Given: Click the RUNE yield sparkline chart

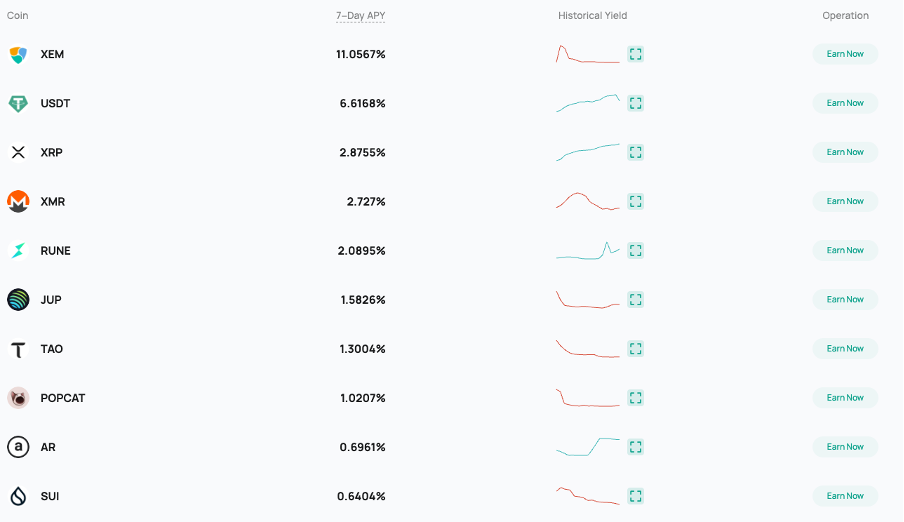Looking at the screenshot, I should 588,251.
